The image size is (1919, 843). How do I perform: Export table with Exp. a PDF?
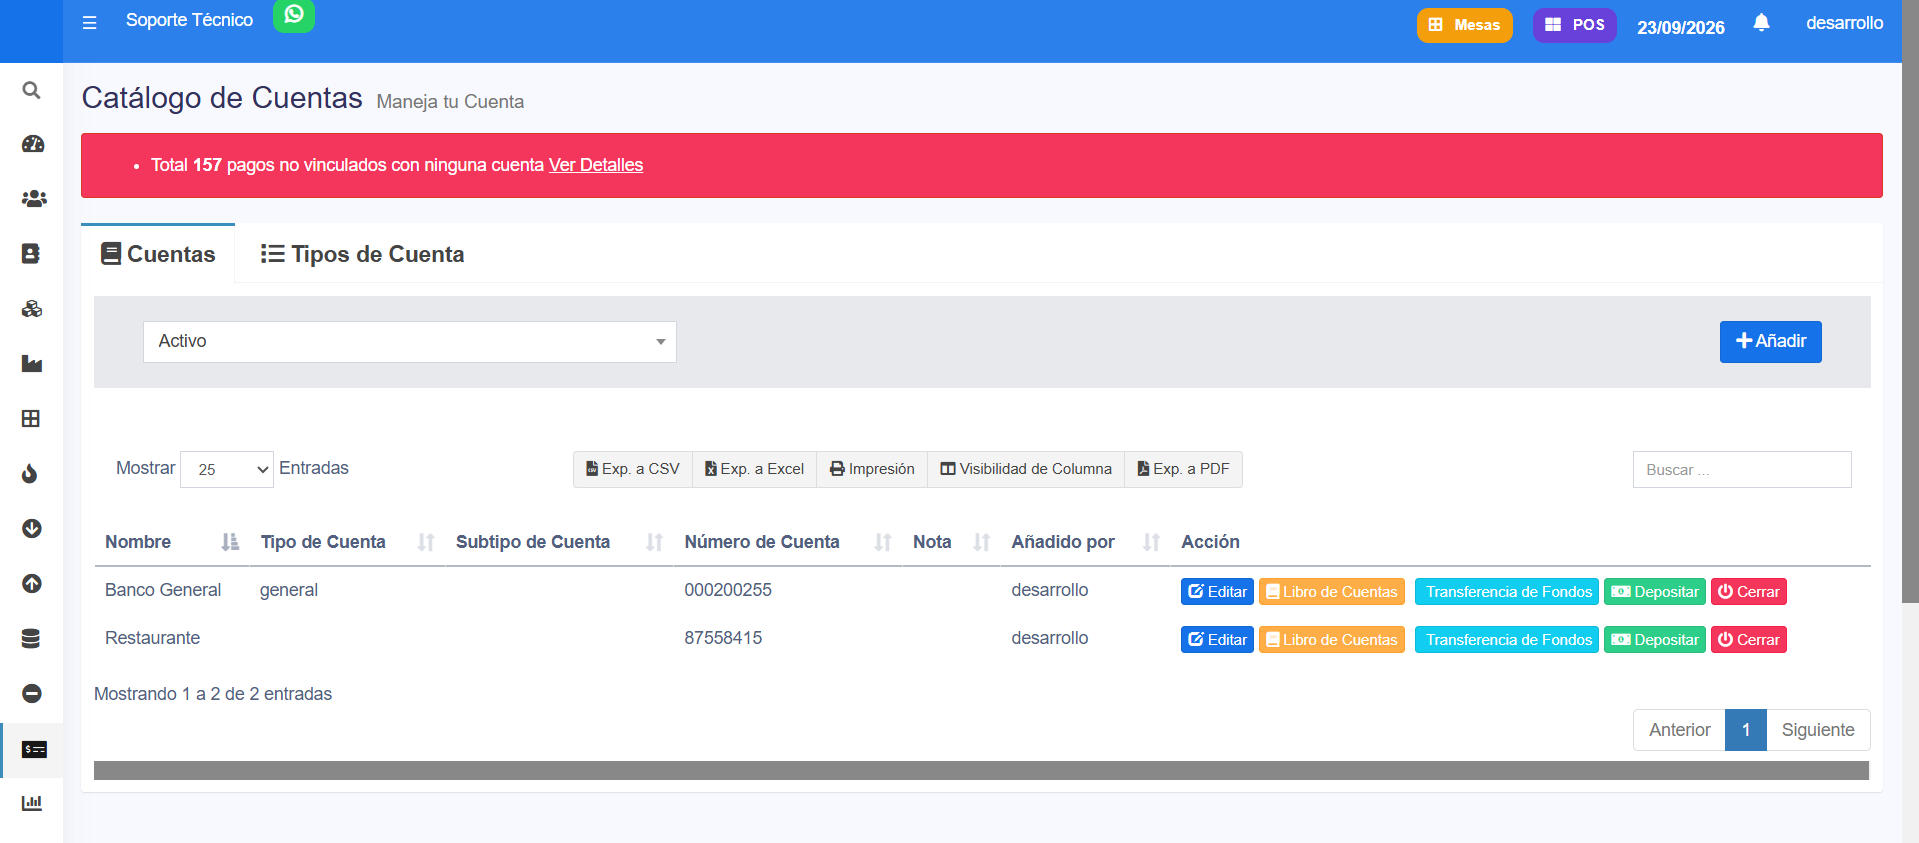pyautogui.click(x=1184, y=469)
